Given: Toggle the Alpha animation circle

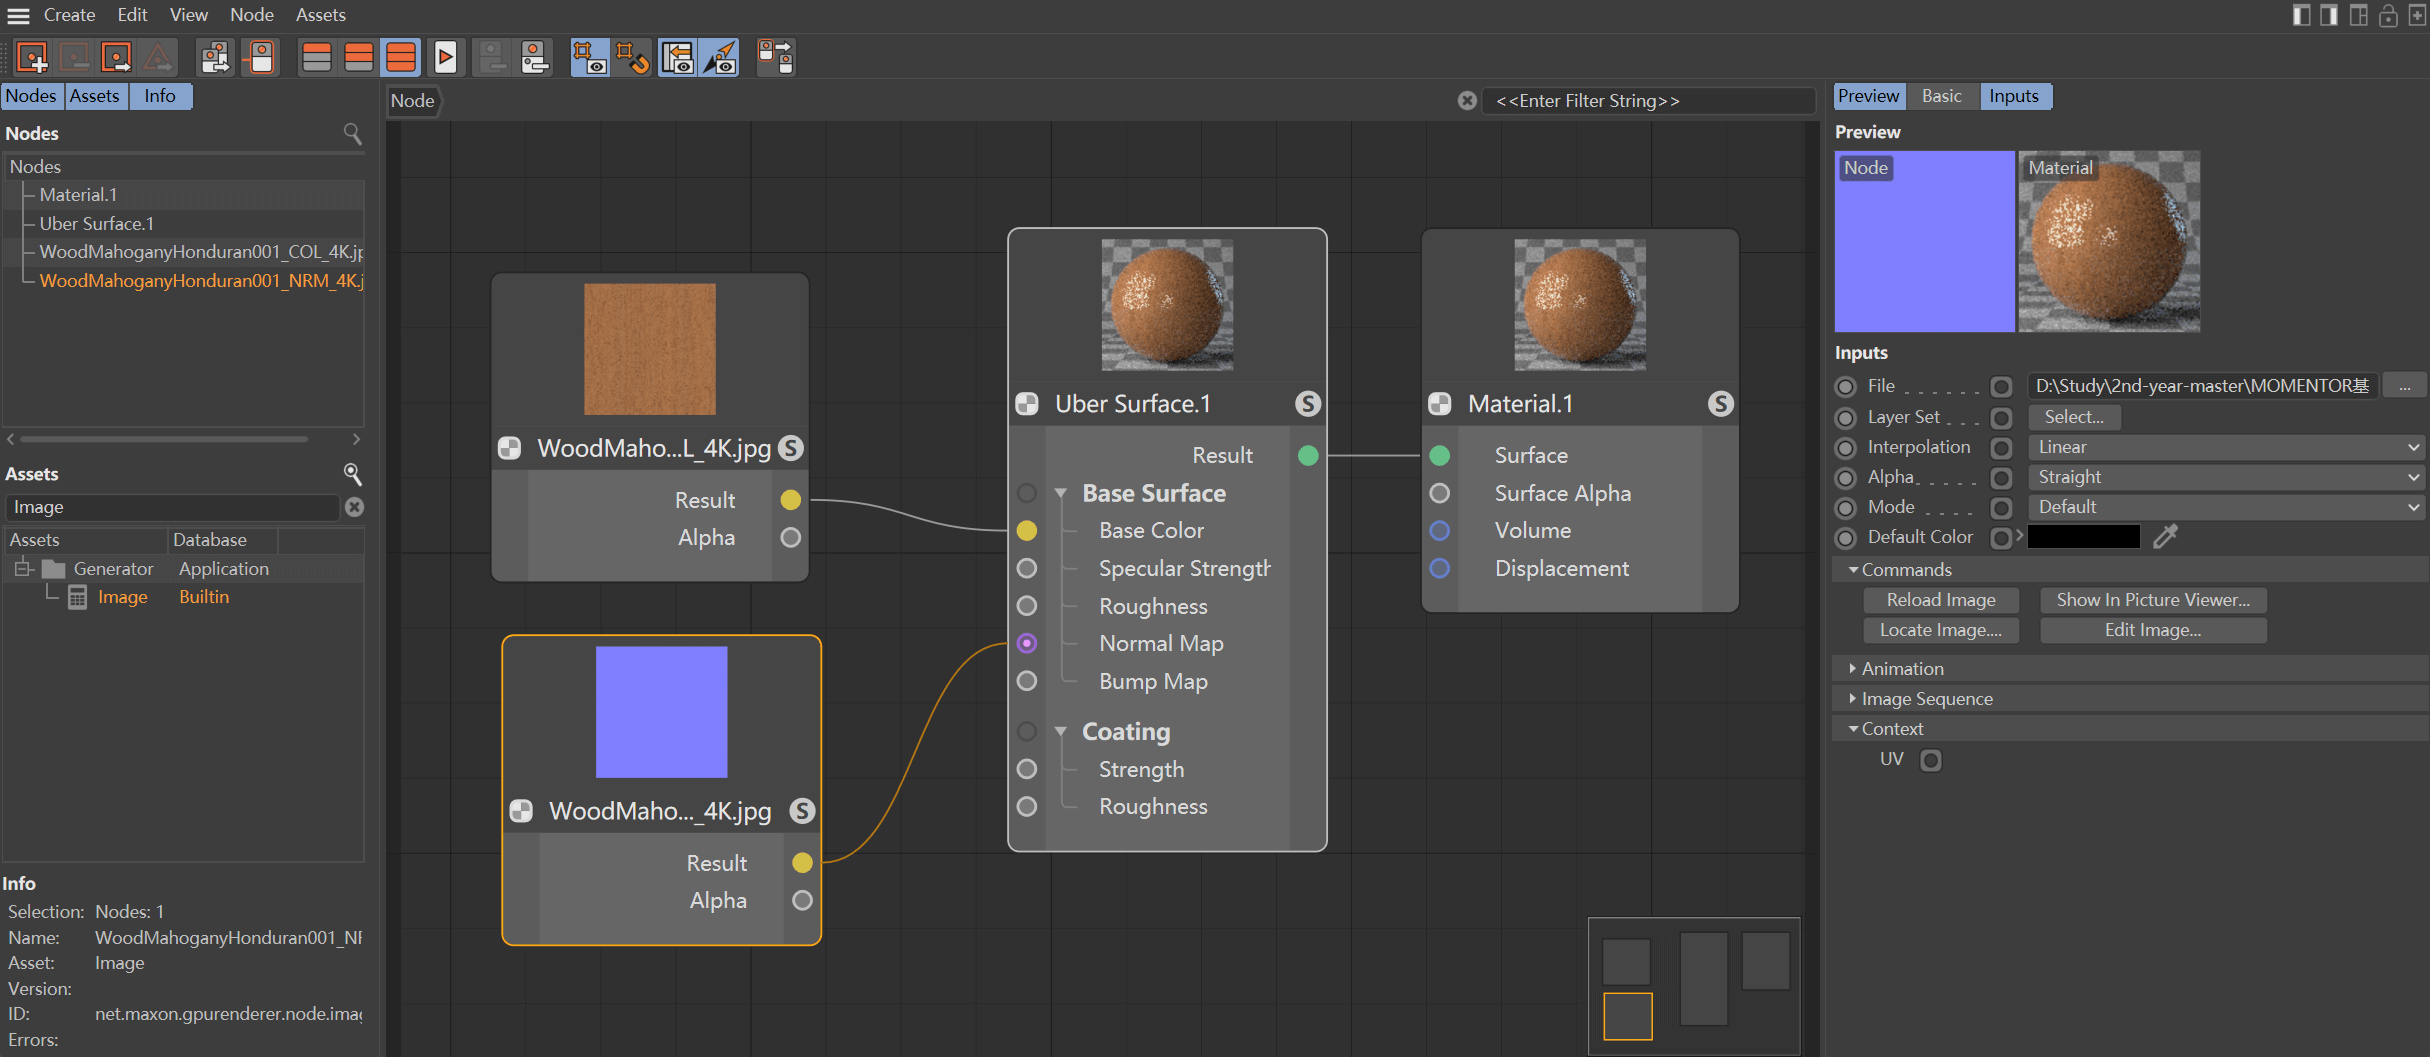Looking at the screenshot, I should 1846,478.
